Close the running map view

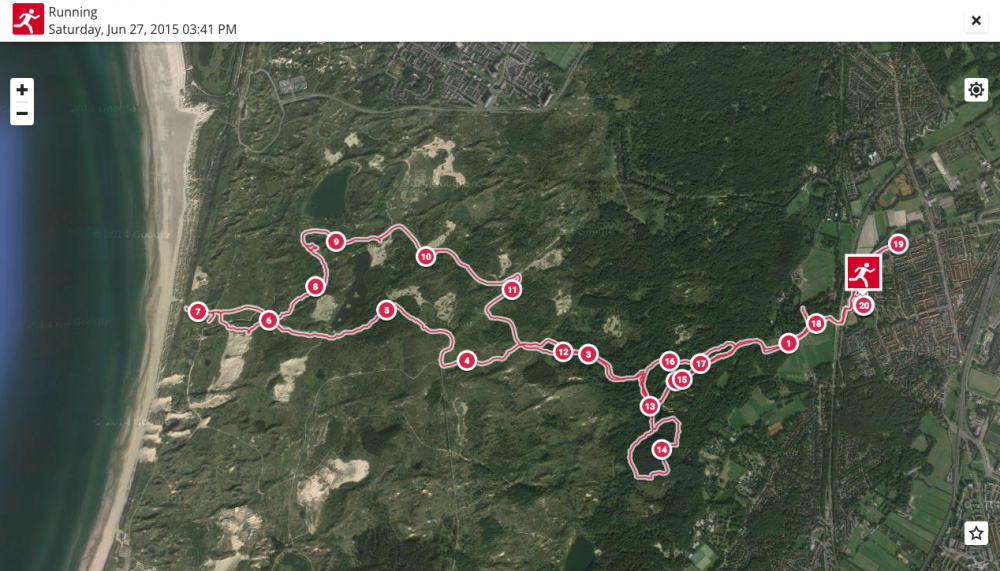976,20
